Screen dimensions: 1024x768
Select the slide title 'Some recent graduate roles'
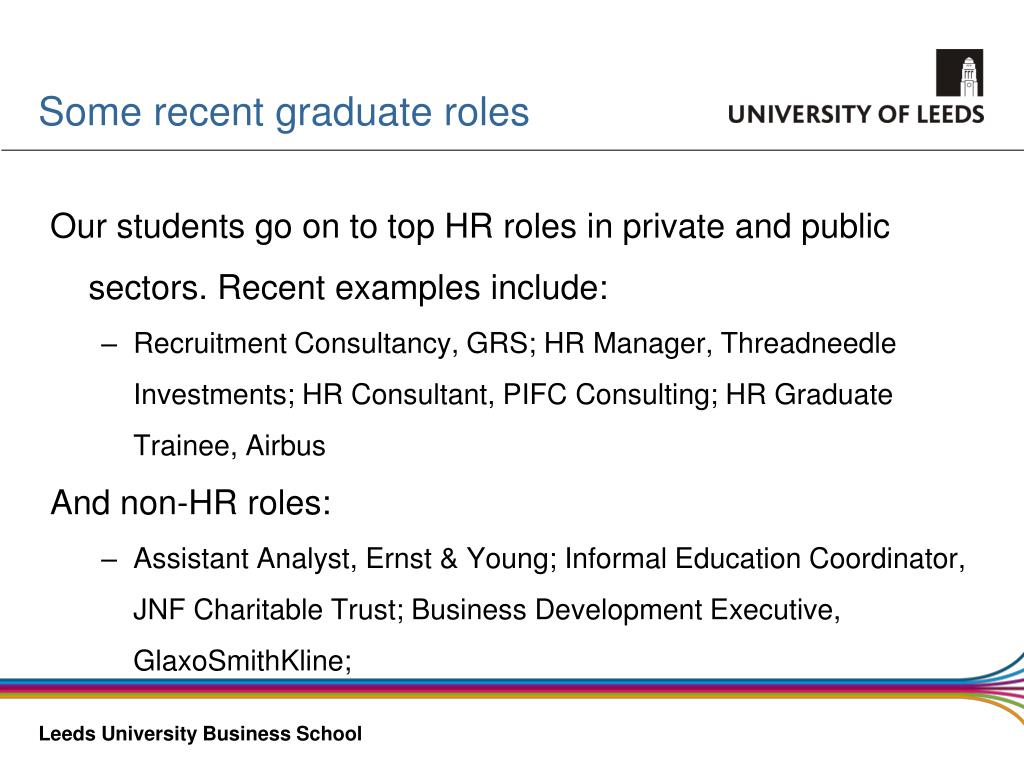click(x=283, y=112)
